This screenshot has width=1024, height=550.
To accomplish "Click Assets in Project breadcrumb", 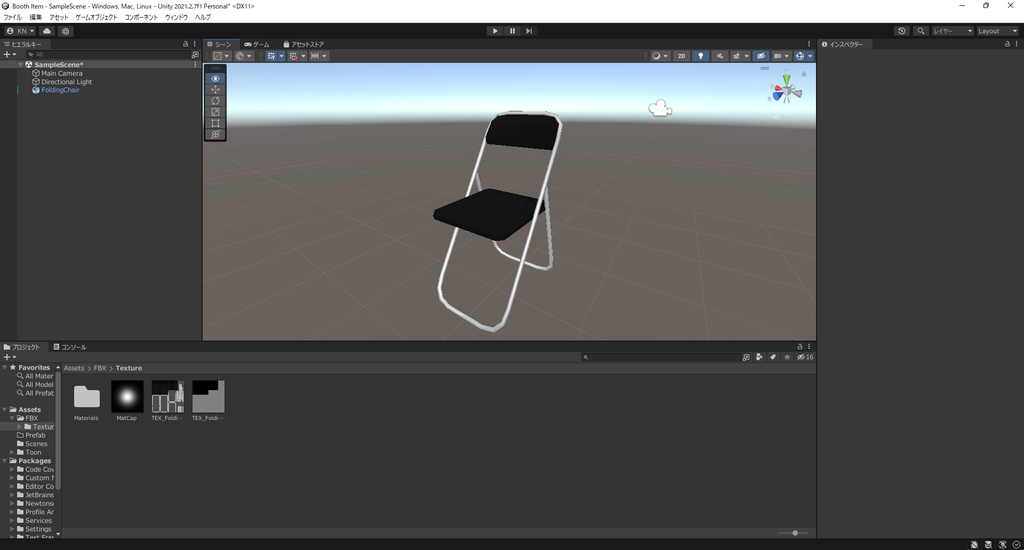I will coord(74,368).
